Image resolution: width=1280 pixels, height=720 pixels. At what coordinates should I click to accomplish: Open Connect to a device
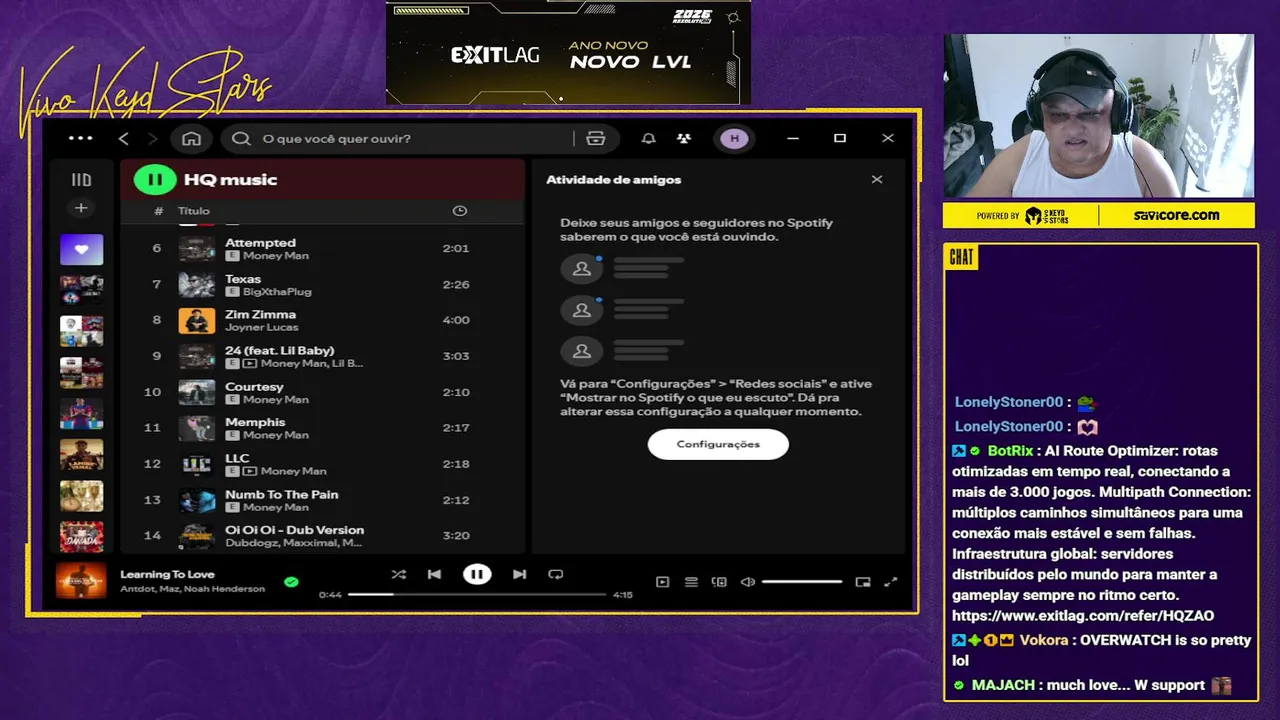click(719, 582)
